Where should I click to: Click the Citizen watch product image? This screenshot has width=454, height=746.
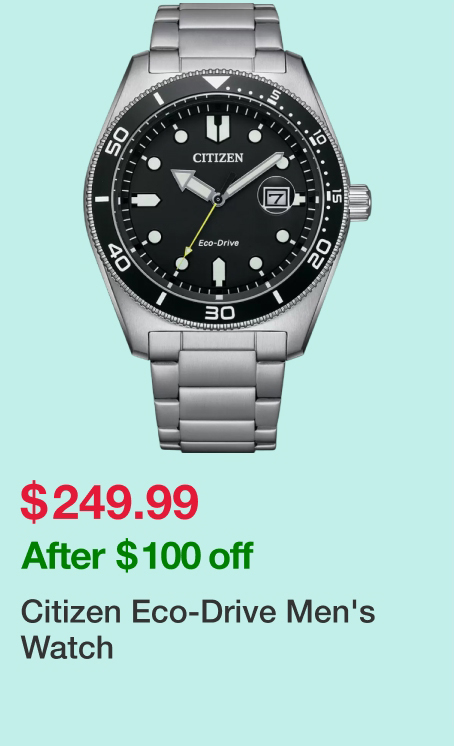tap(228, 227)
